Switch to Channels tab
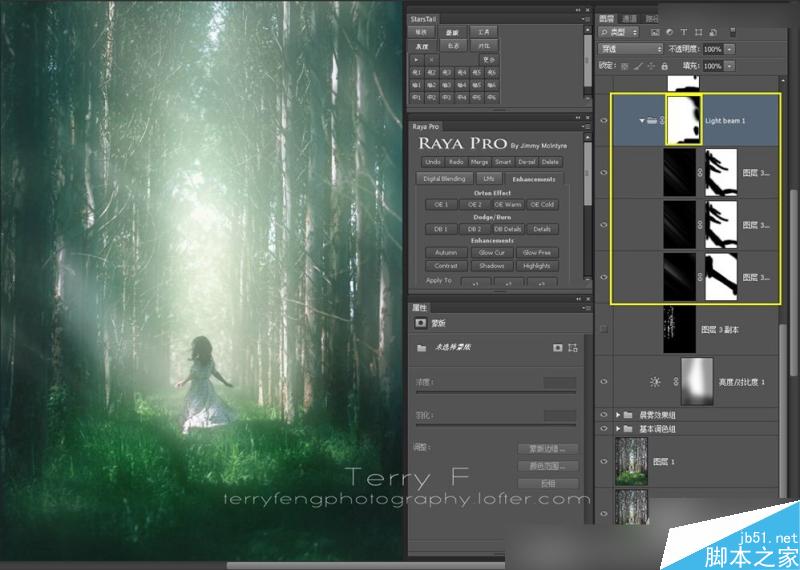Viewport: 800px width, 570px height. pyautogui.click(x=629, y=18)
